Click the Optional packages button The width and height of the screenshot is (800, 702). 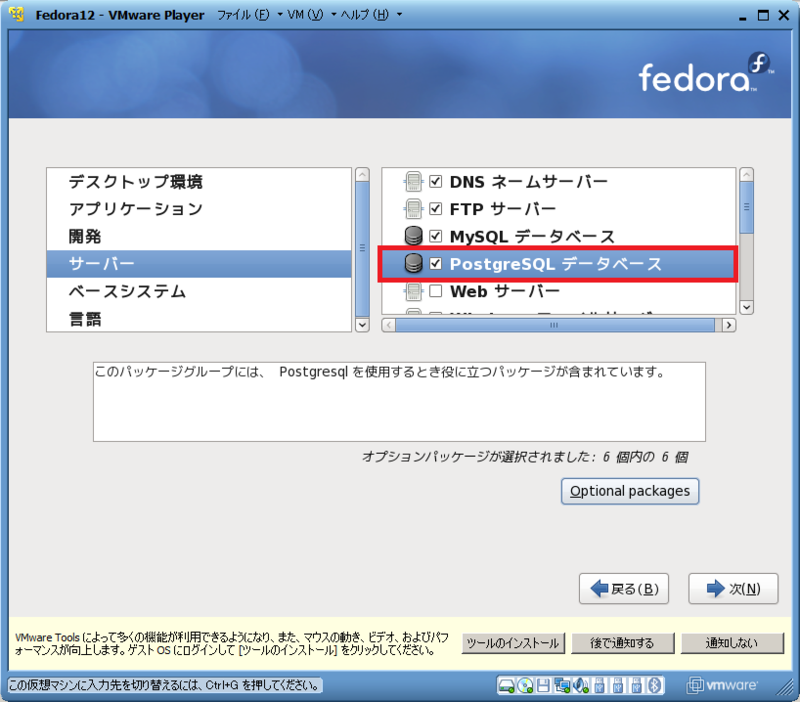pyautogui.click(x=629, y=491)
